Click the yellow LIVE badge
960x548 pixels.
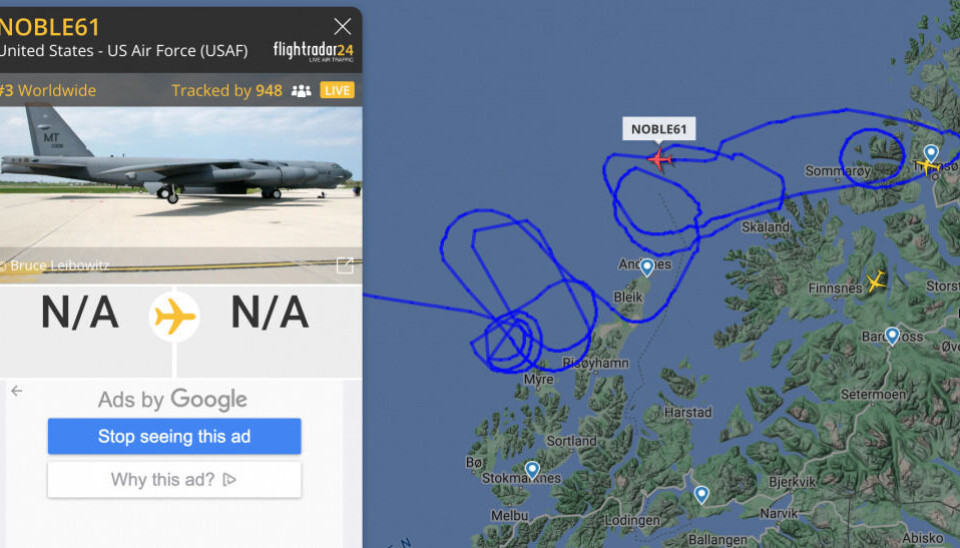[337, 91]
